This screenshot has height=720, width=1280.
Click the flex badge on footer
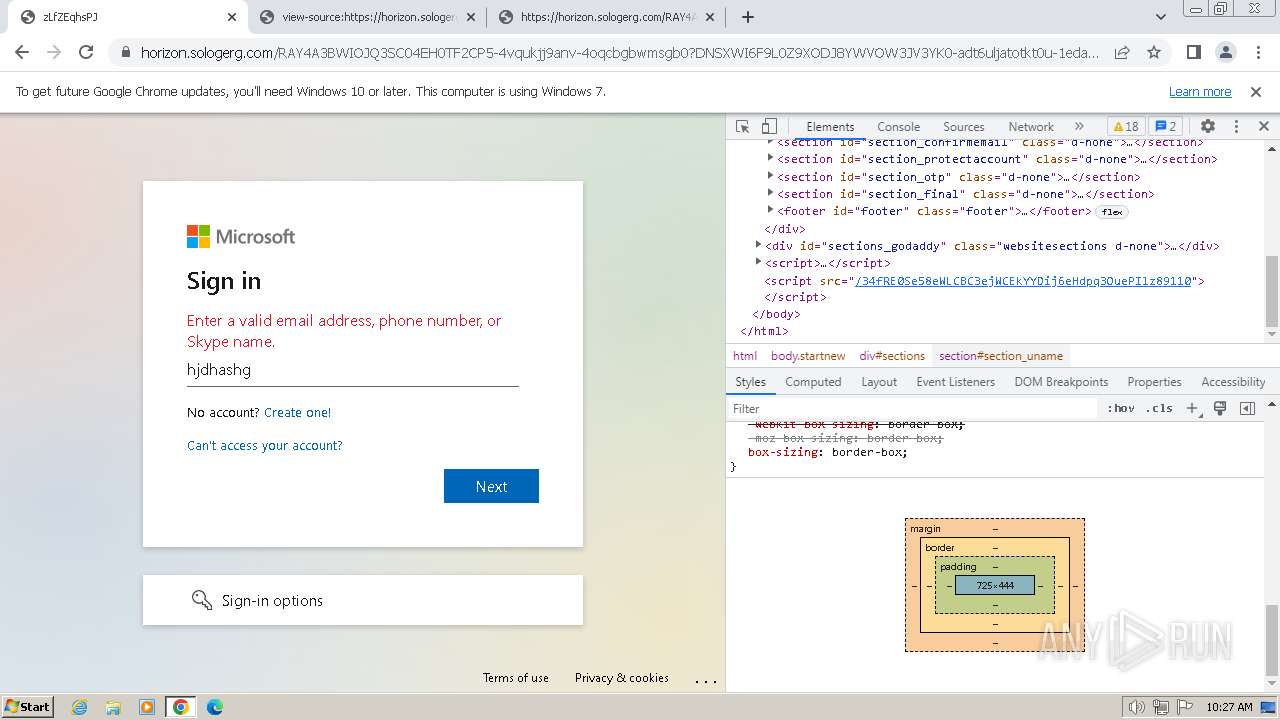pyautogui.click(x=1111, y=212)
